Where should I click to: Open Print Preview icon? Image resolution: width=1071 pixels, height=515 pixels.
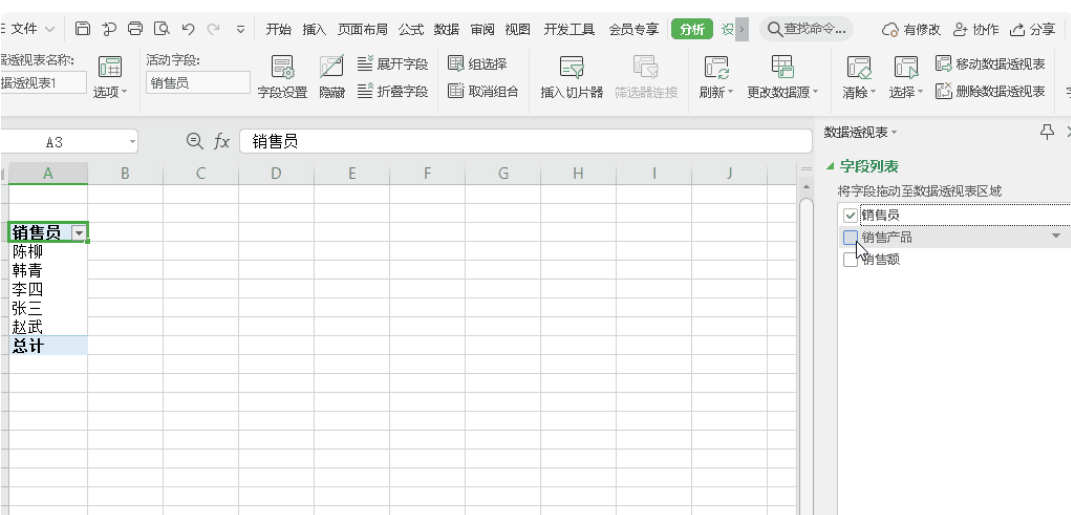point(162,29)
